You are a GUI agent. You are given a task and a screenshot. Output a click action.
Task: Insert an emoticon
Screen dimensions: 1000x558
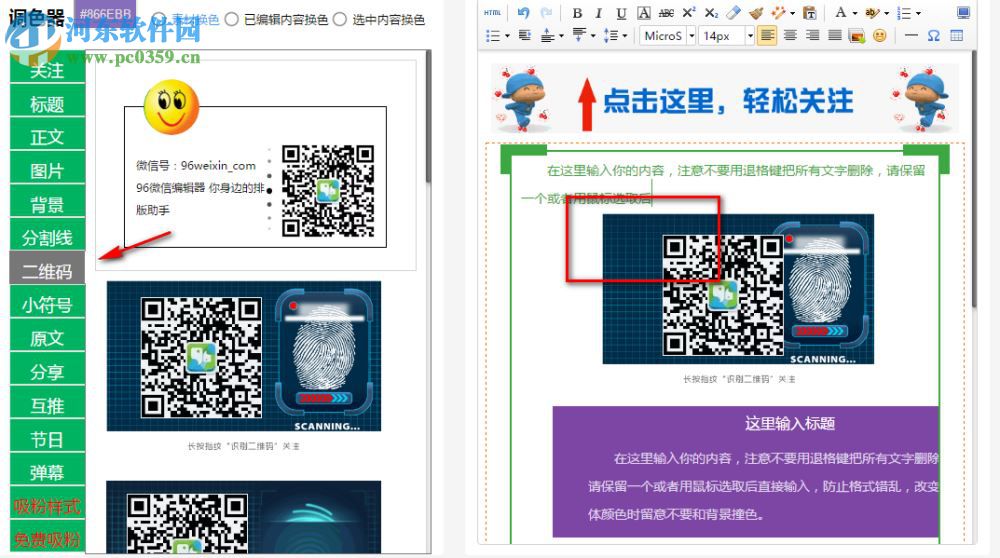click(x=879, y=36)
